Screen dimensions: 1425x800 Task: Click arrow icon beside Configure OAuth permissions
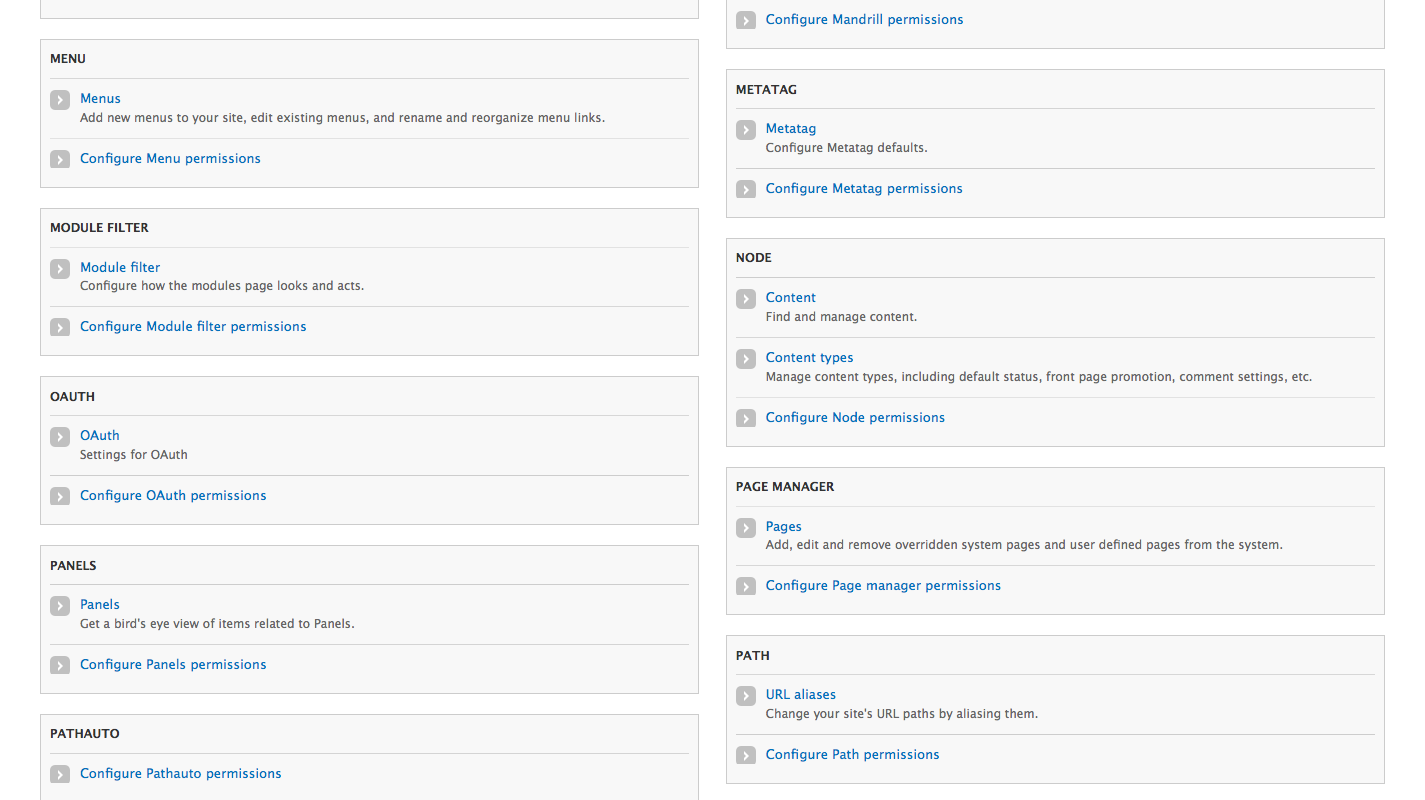(60, 496)
